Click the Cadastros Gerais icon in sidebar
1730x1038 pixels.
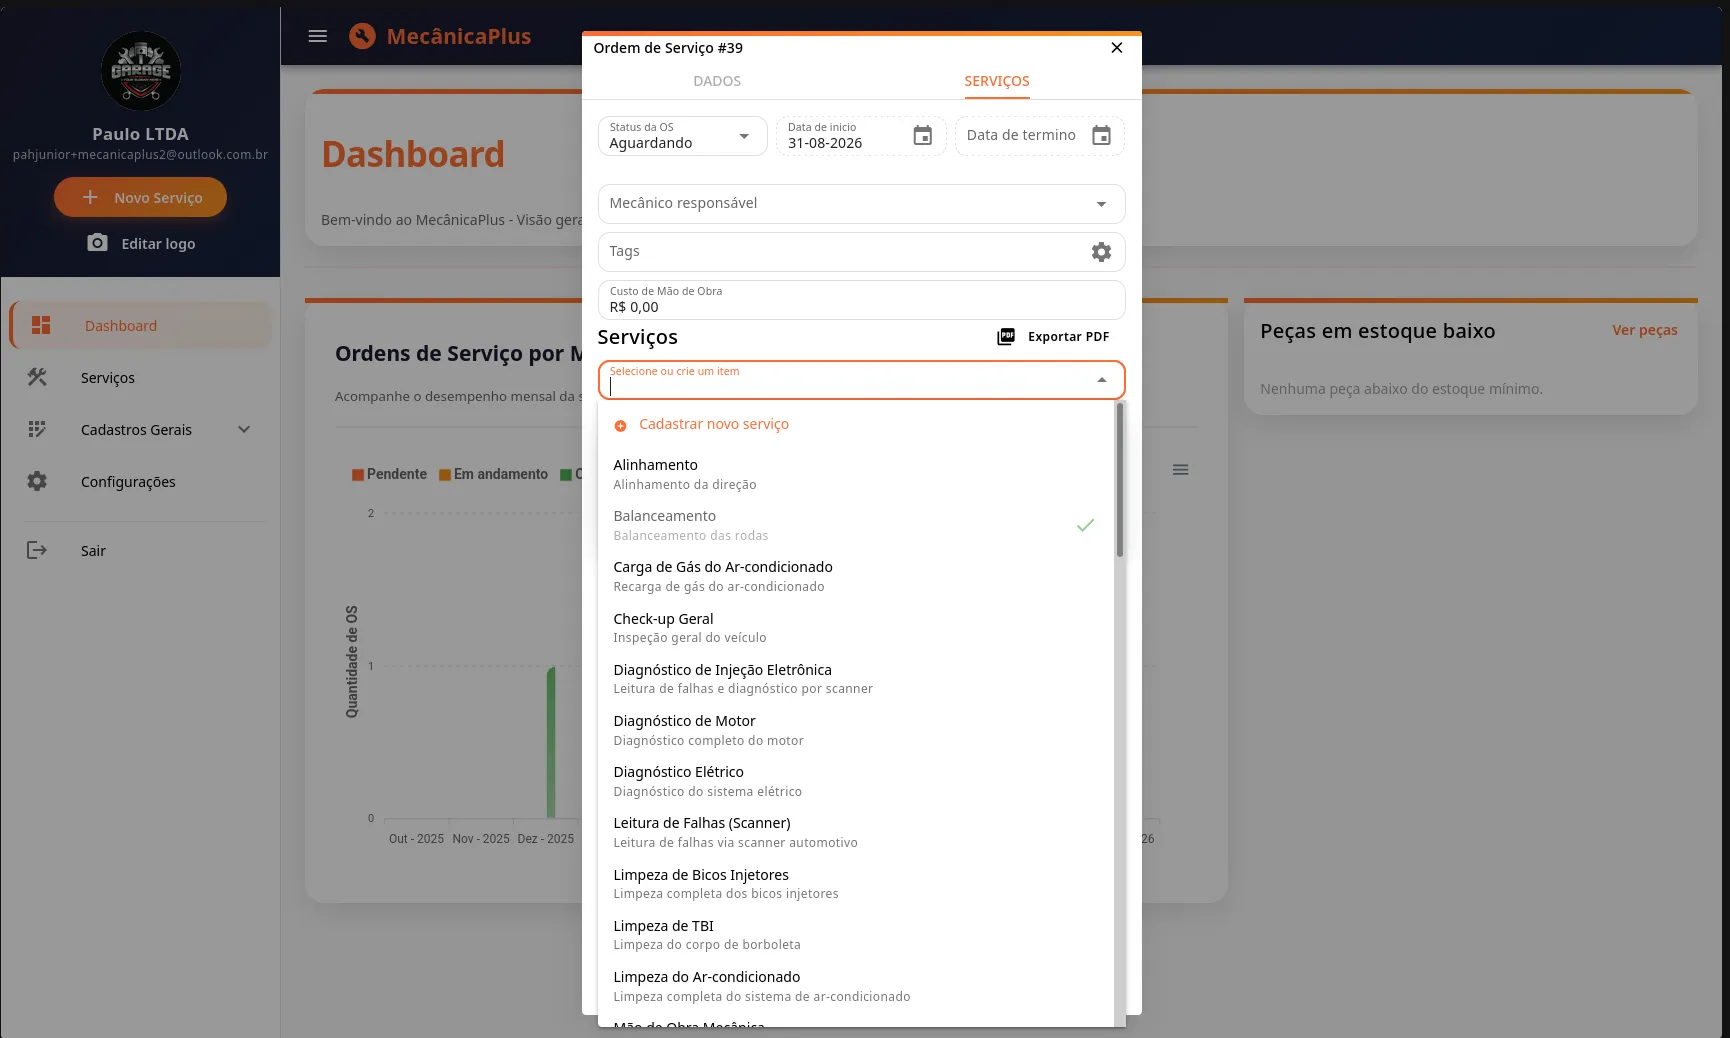tap(37, 429)
